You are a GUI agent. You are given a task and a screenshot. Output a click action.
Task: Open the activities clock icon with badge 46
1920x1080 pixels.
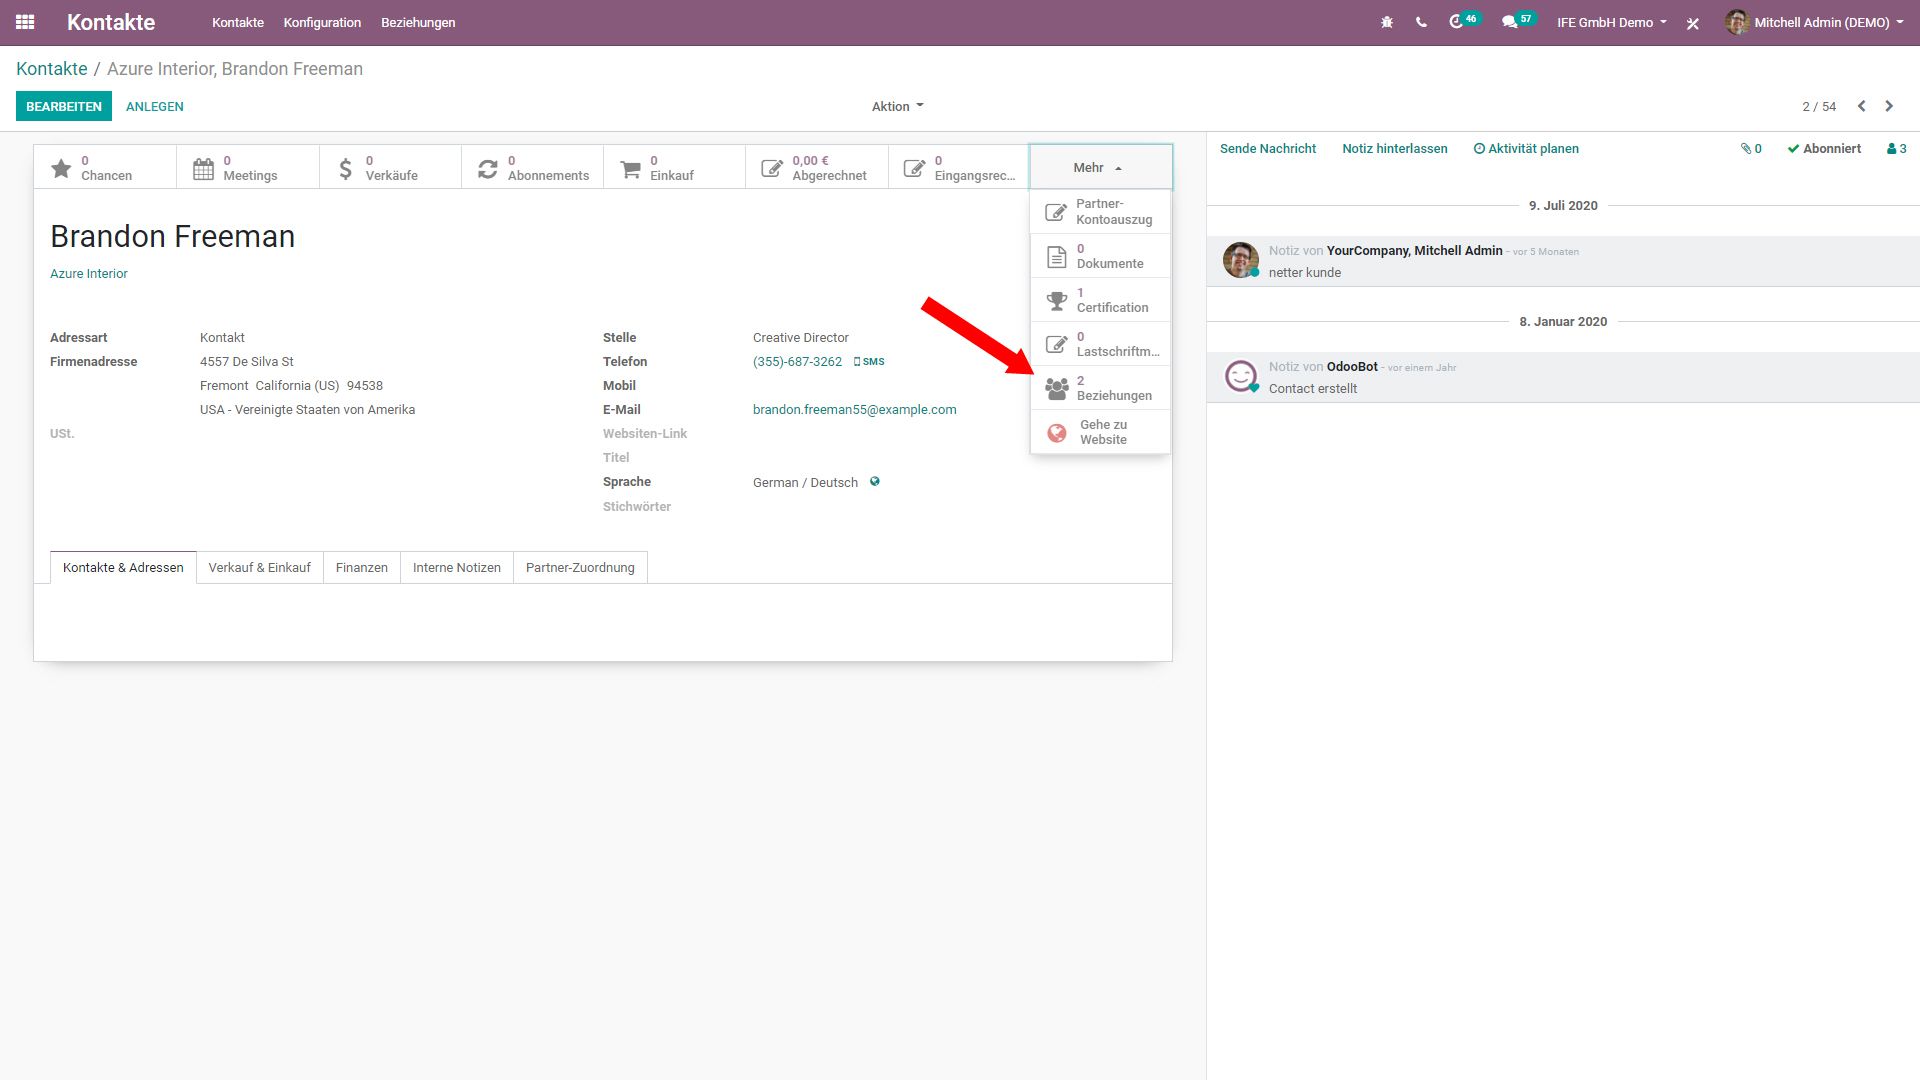click(x=1457, y=22)
